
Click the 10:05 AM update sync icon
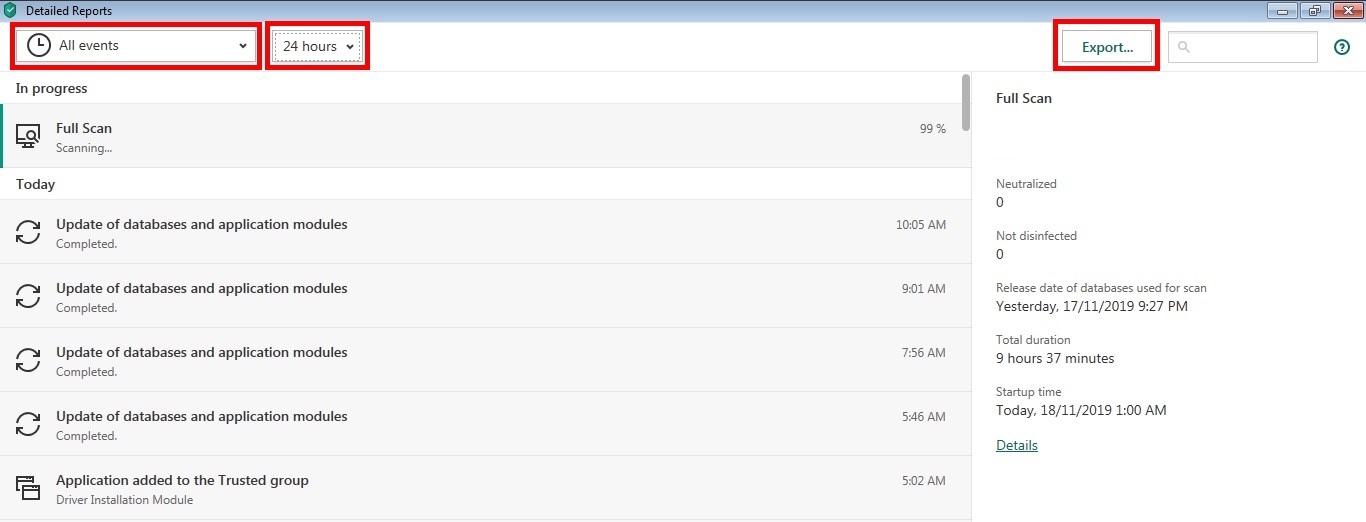28,233
